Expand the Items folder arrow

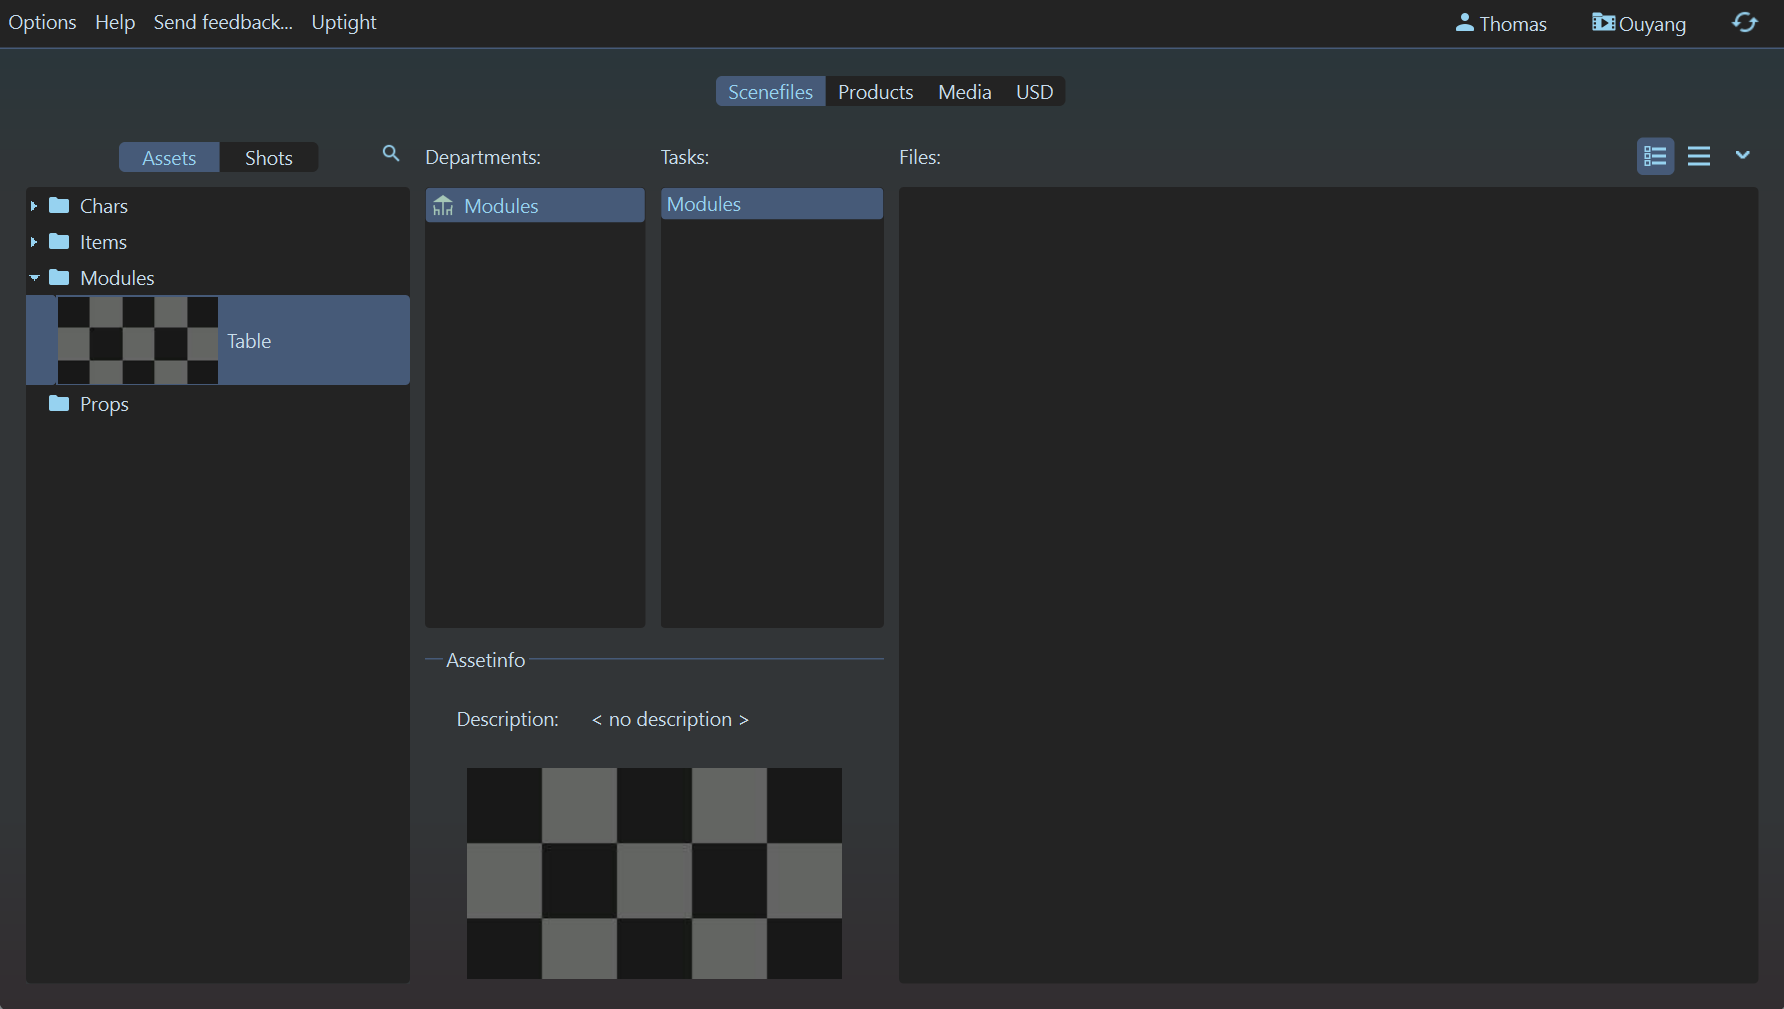coord(34,242)
